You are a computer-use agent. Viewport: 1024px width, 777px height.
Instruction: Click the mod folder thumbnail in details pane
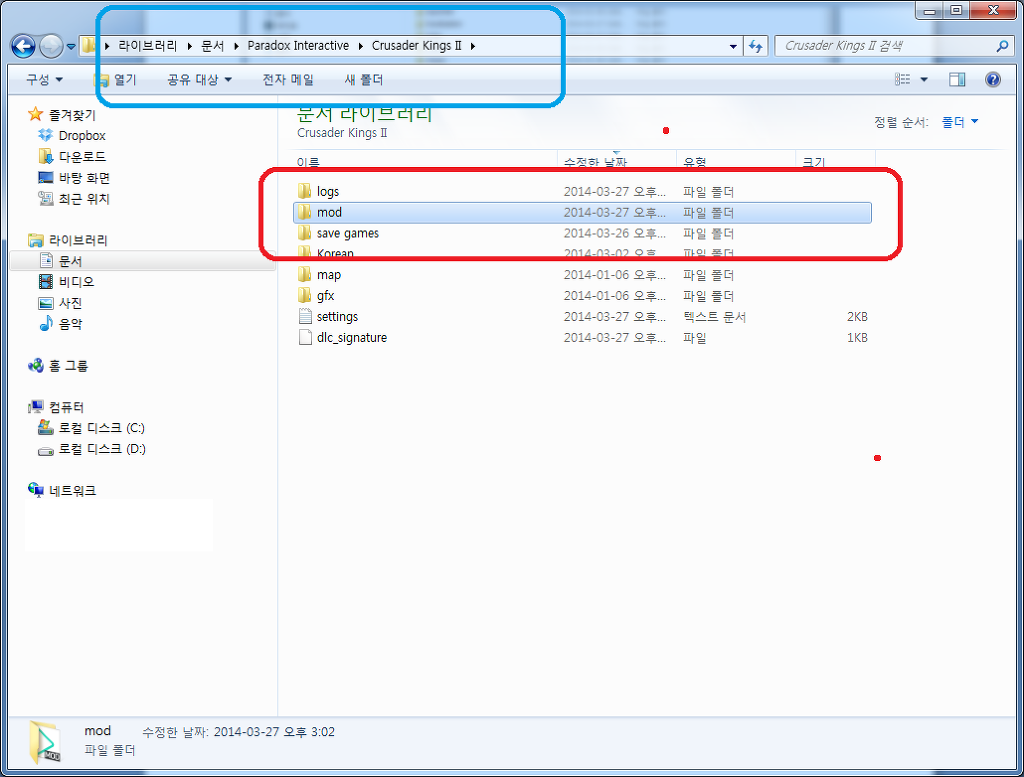(x=45, y=742)
